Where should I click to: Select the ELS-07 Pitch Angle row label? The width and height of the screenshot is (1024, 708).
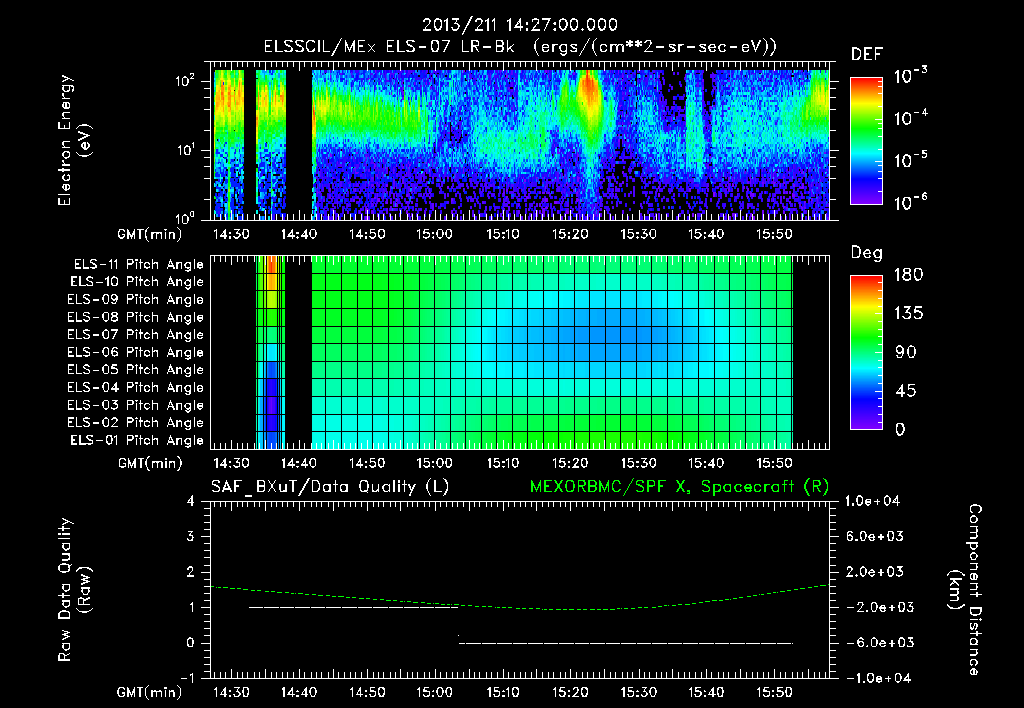(x=135, y=334)
